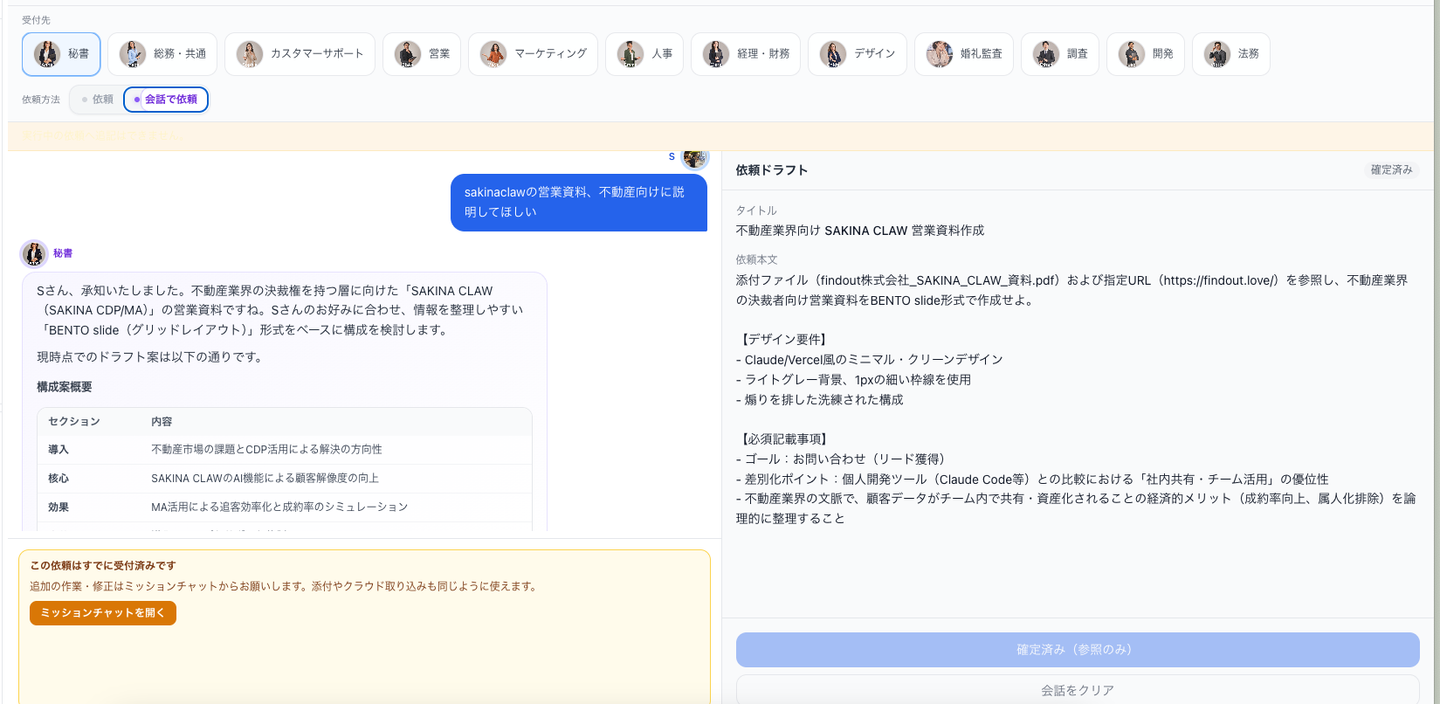Click the 依頼方法 label

click(x=41, y=100)
